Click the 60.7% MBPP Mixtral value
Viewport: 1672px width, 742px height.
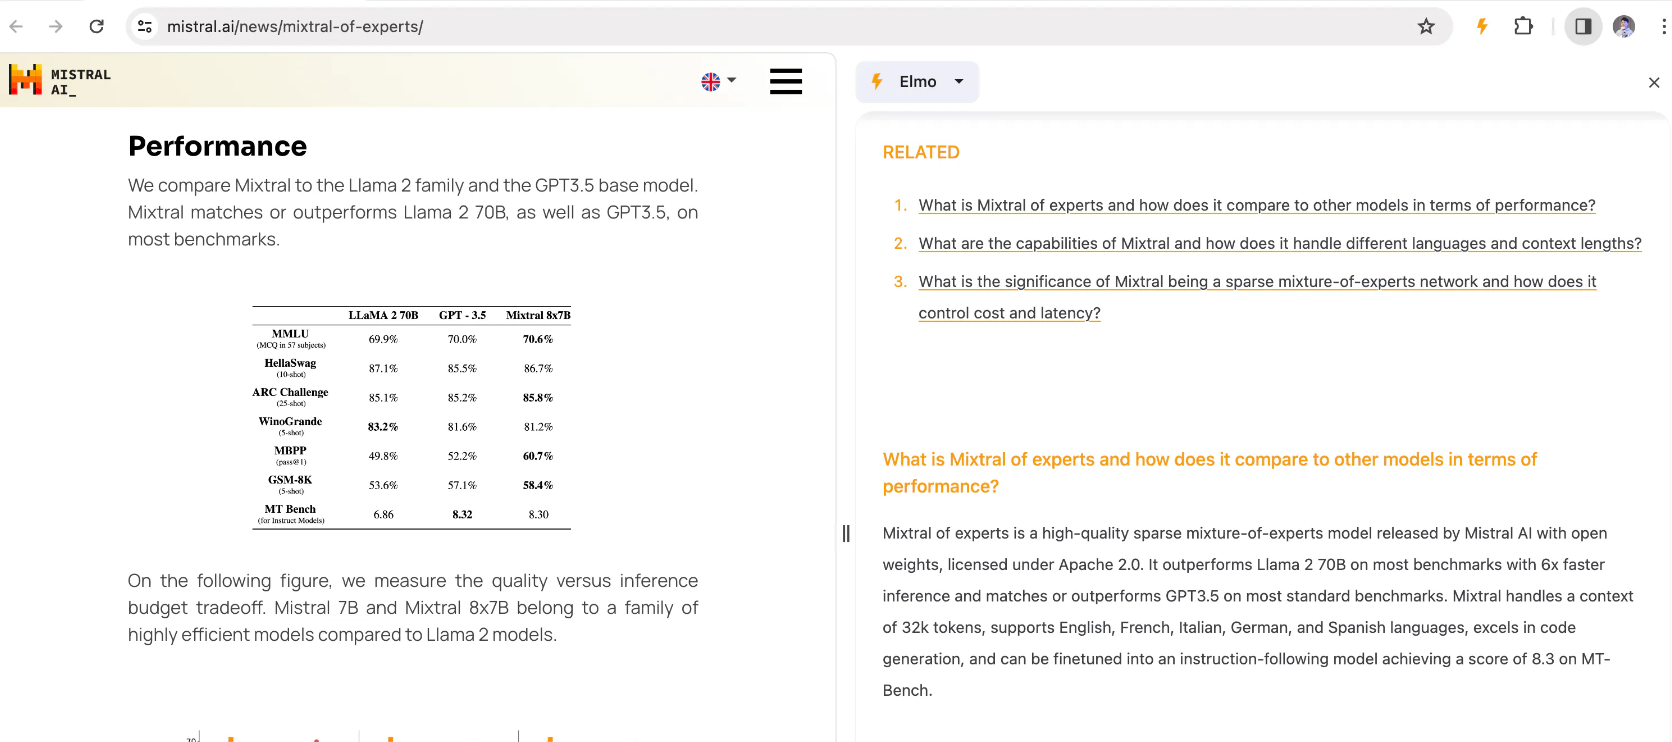[x=538, y=456]
